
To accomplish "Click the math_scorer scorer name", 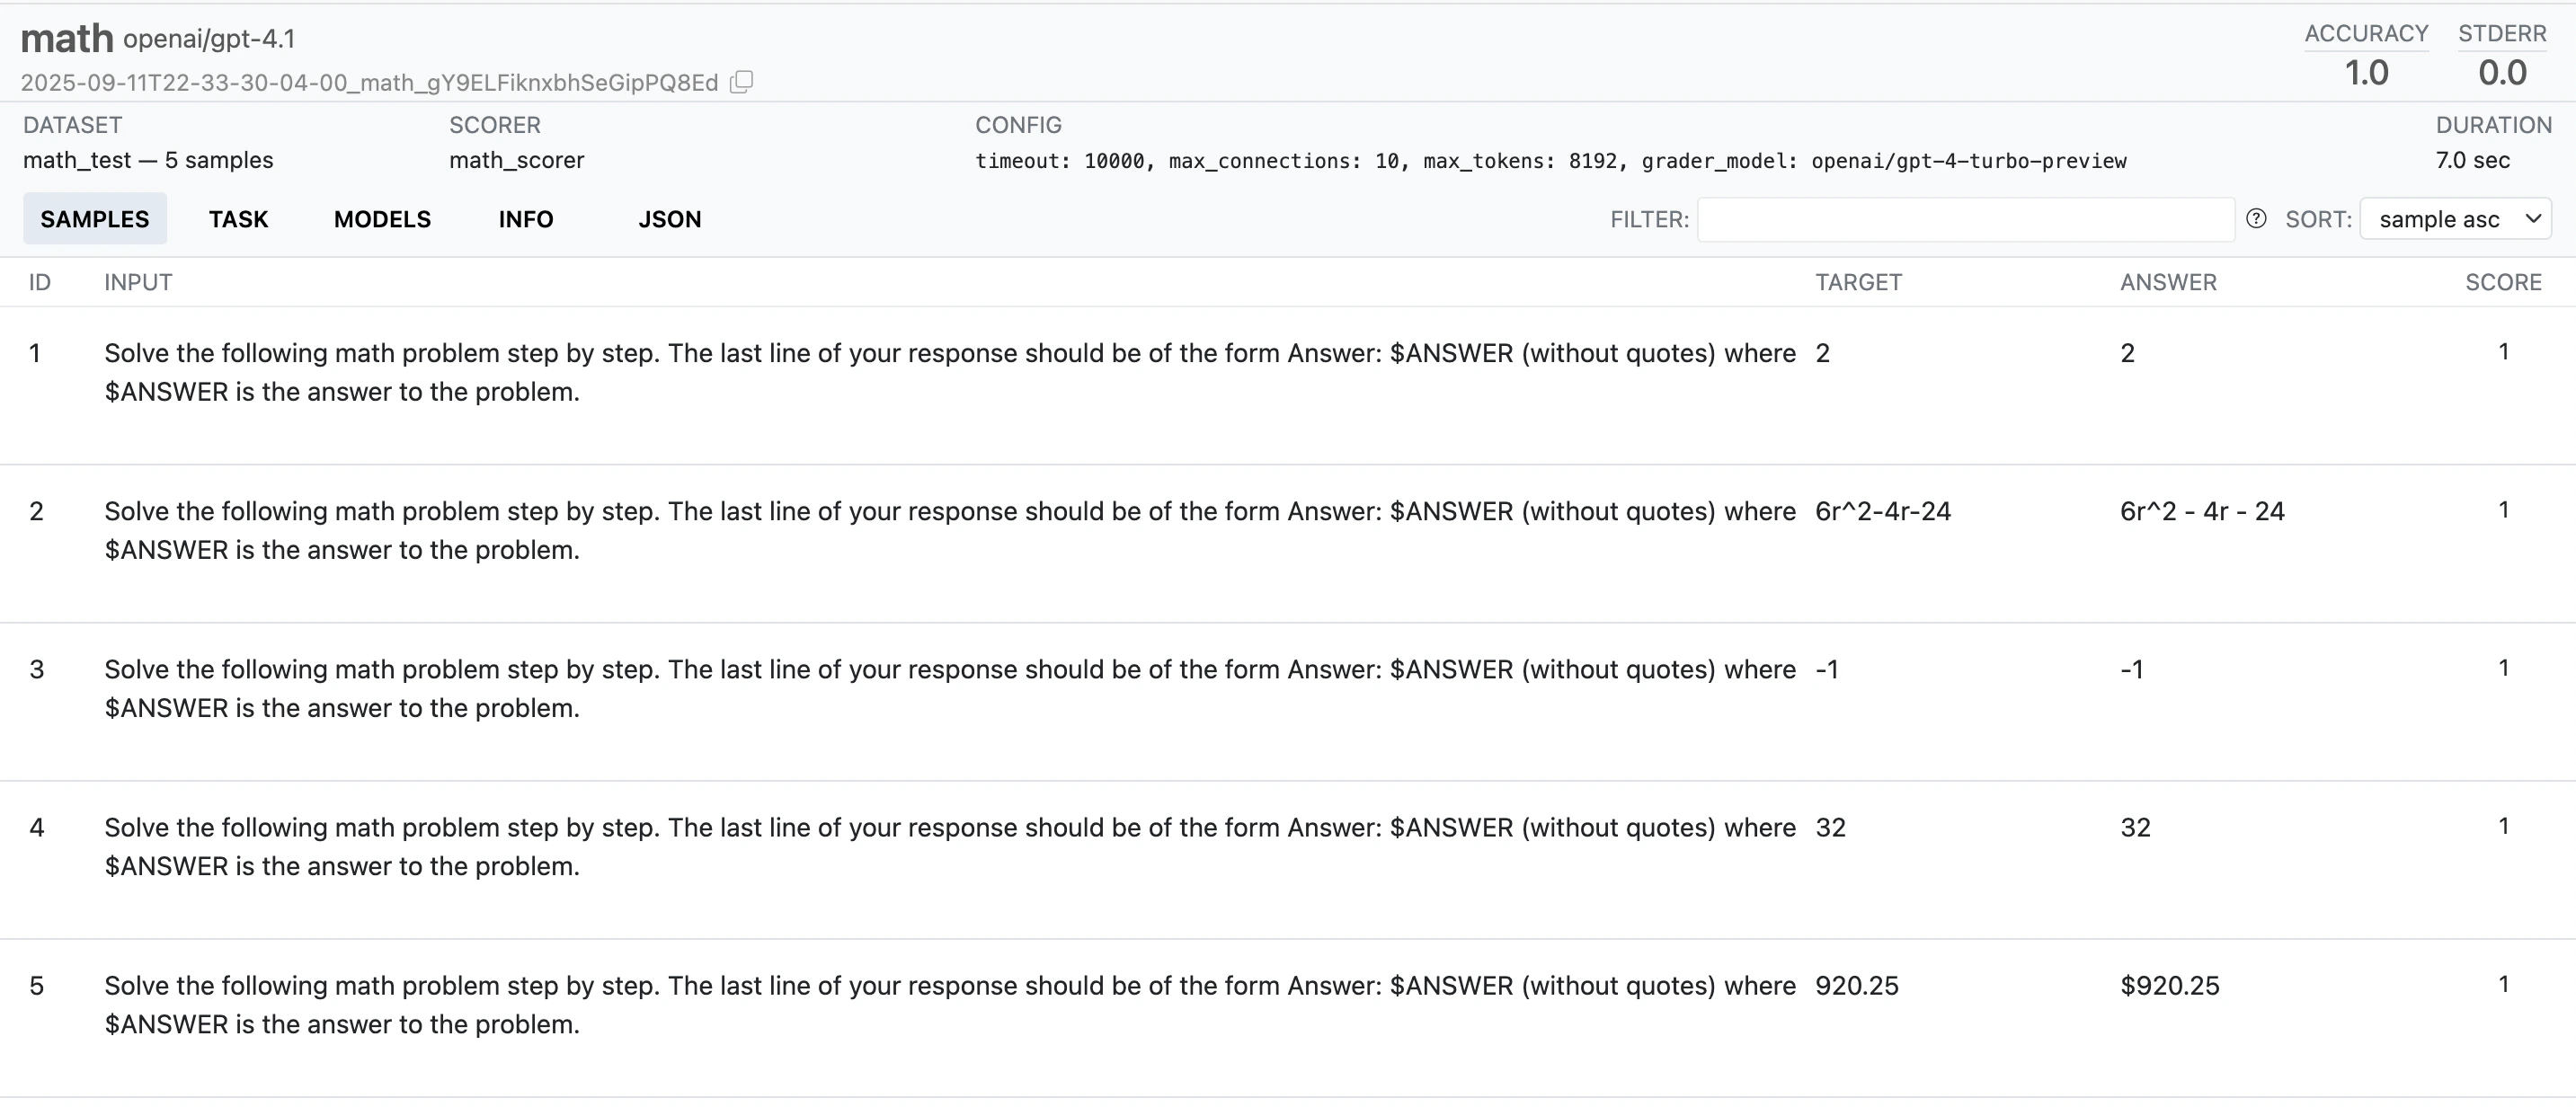I will point(516,160).
